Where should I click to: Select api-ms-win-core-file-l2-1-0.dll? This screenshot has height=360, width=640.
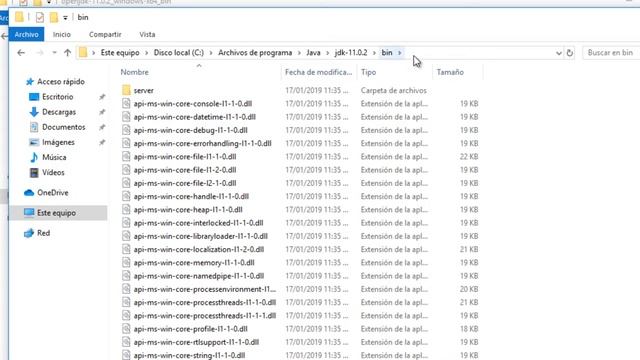[185, 183]
